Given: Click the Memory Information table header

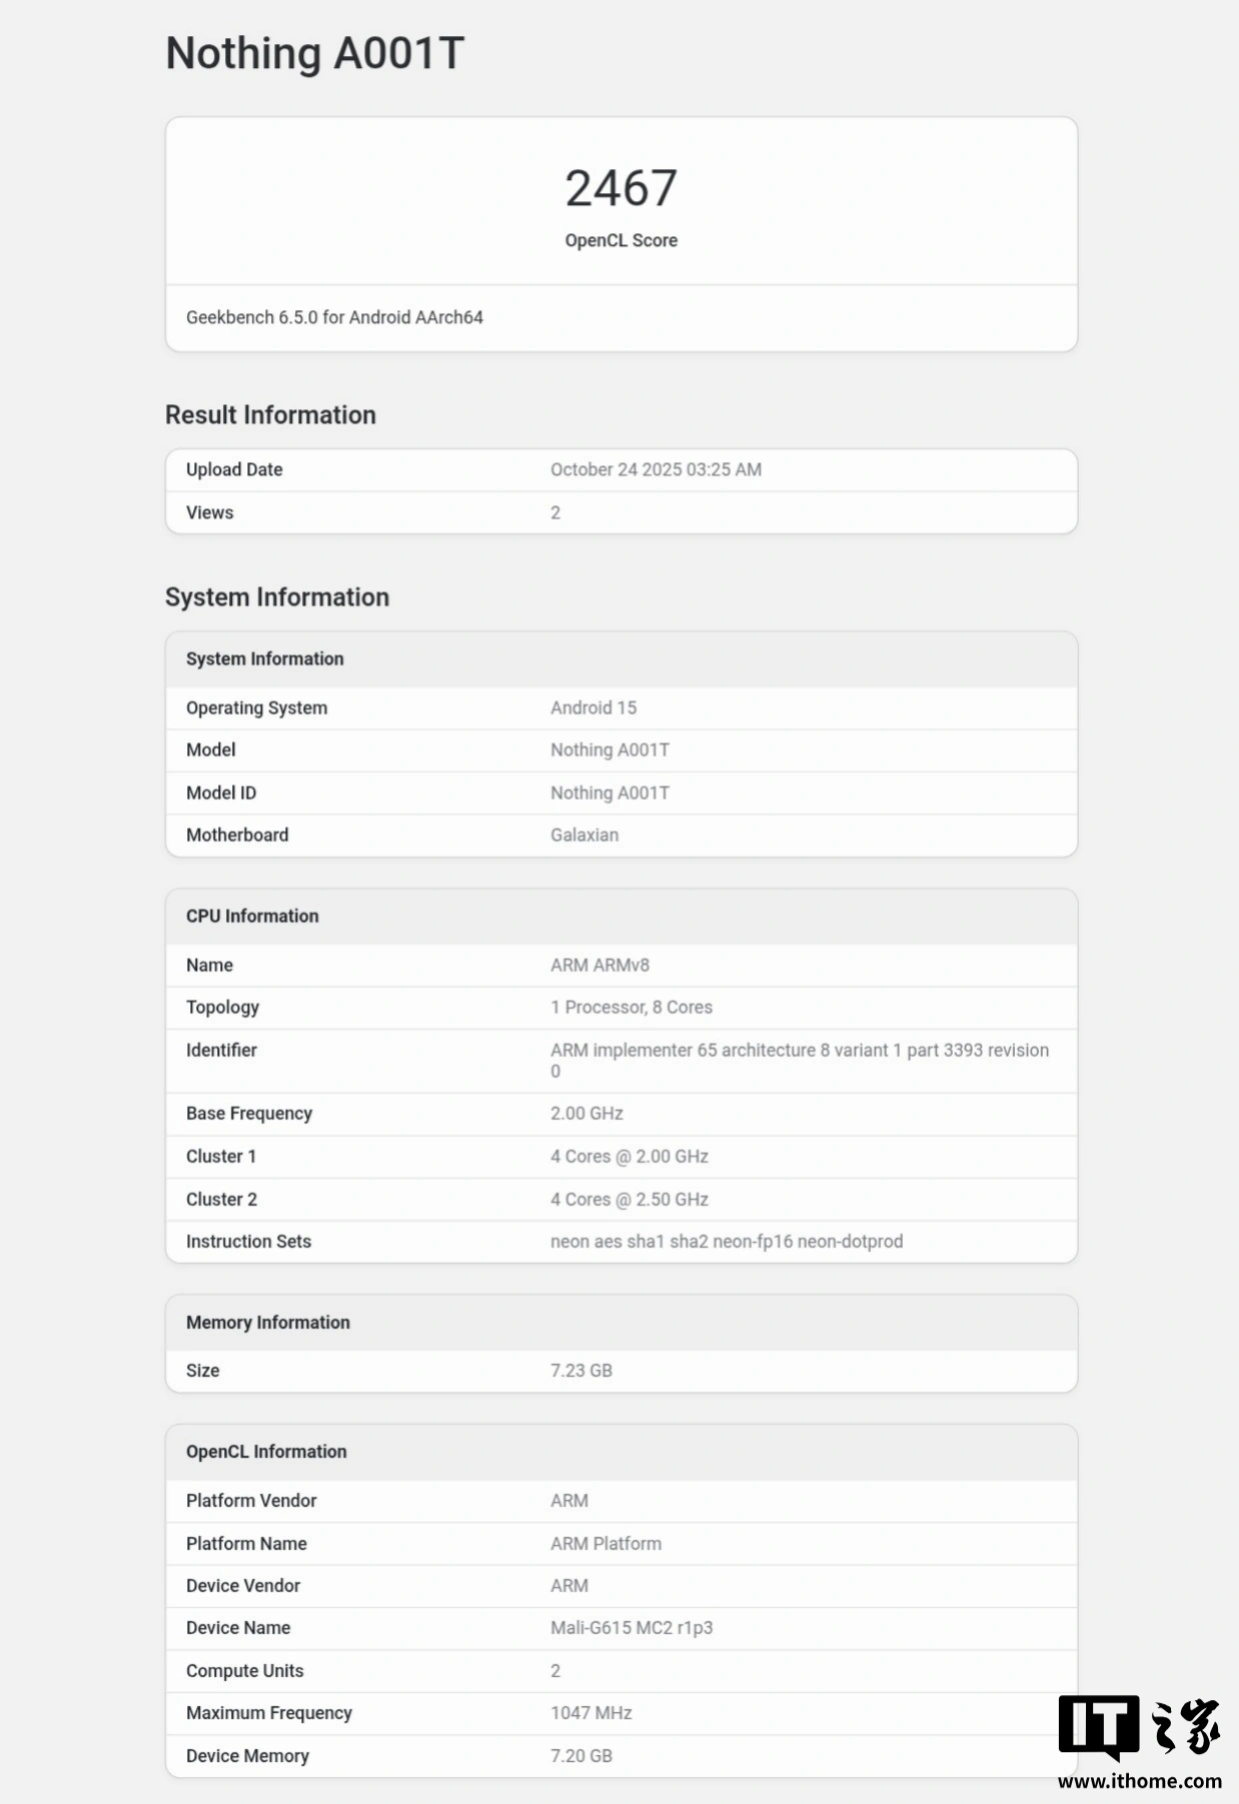Looking at the screenshot, I should pos(267,1322).
